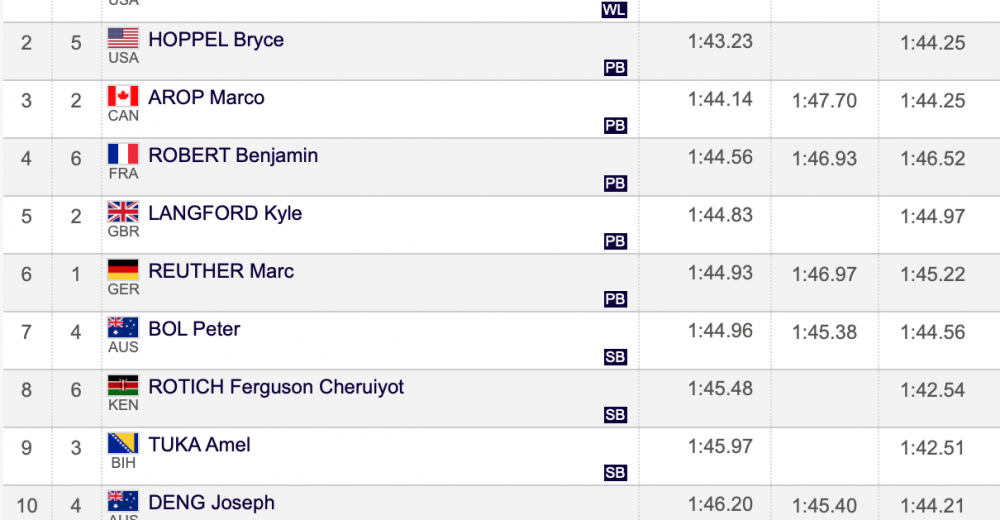
Task: Click the PB badge in LANGFORD Kyle's row
Action: (615, 241)
